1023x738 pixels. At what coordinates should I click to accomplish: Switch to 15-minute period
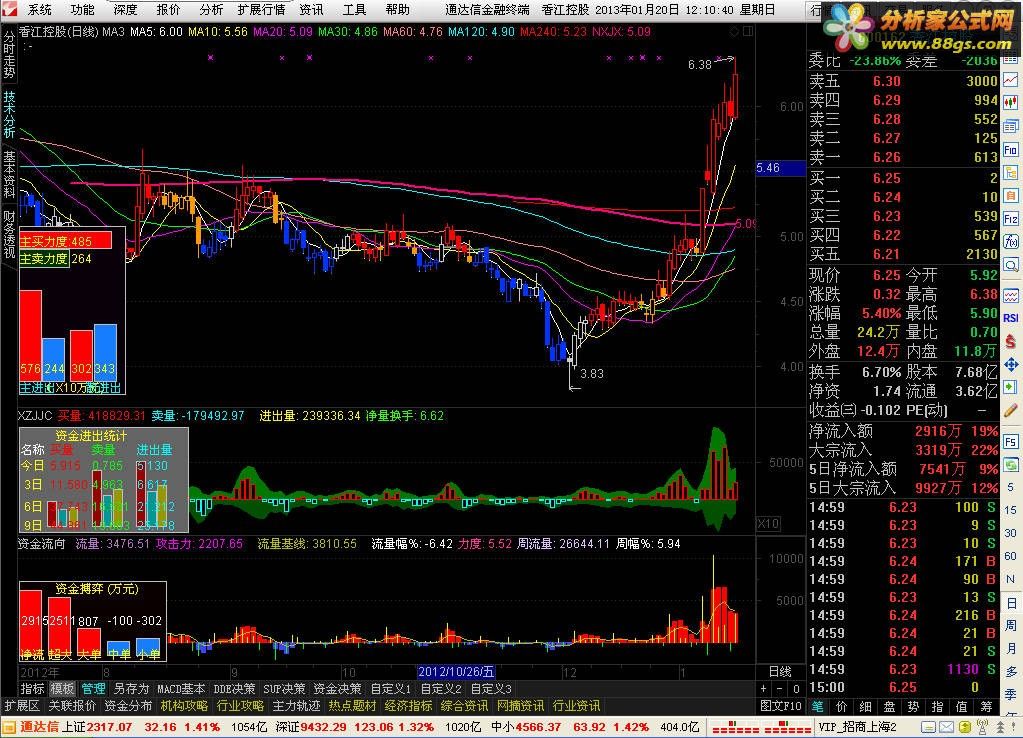pyautogui.click(x=1011, y=510)
